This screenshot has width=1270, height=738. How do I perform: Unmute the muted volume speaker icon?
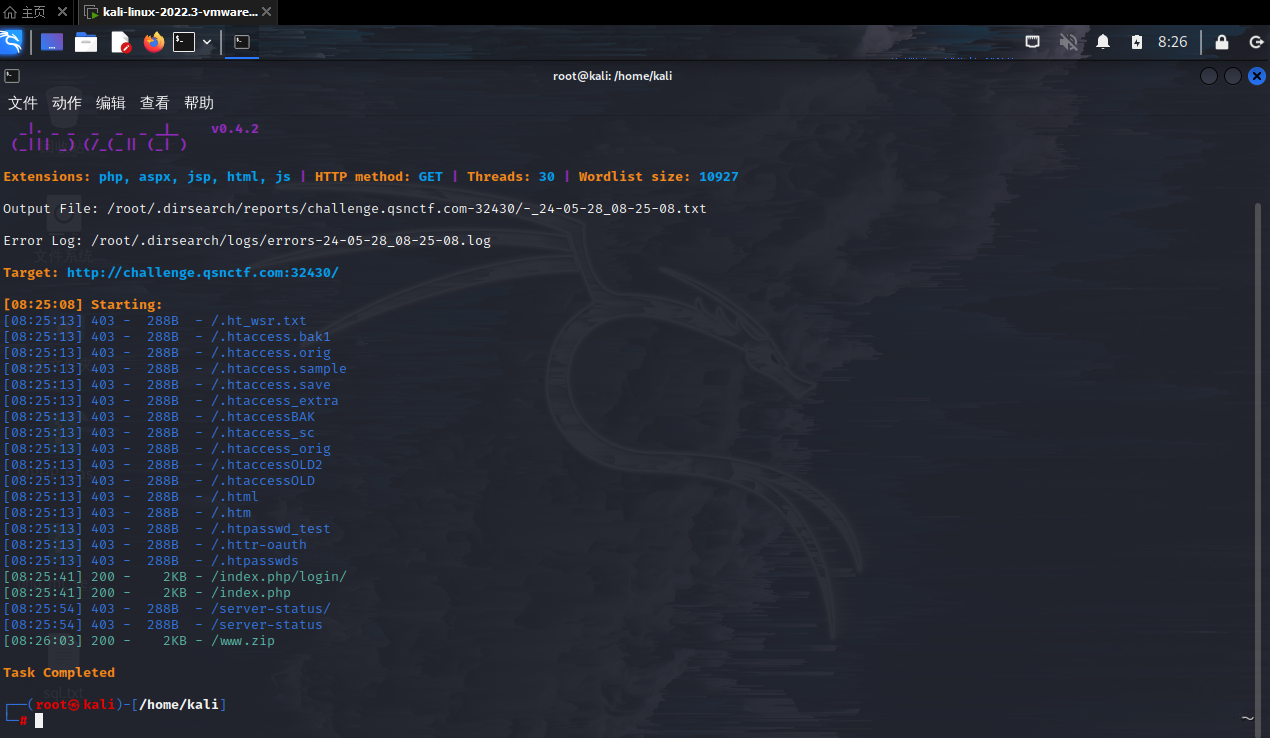tap(1068, 42)
